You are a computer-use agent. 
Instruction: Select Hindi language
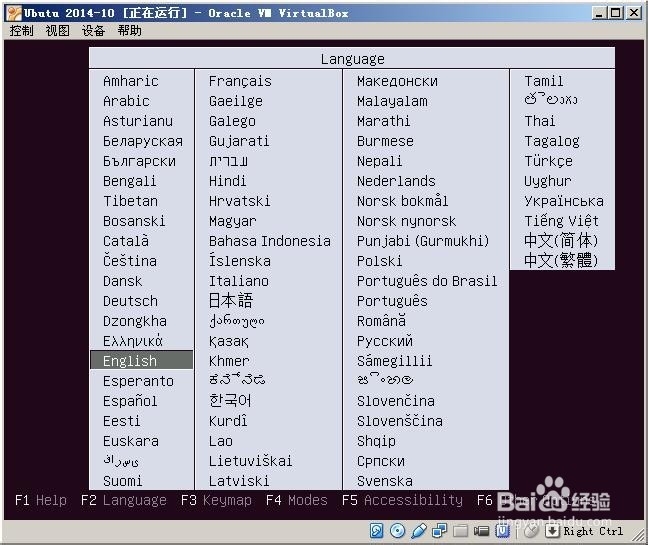point(227,181)
